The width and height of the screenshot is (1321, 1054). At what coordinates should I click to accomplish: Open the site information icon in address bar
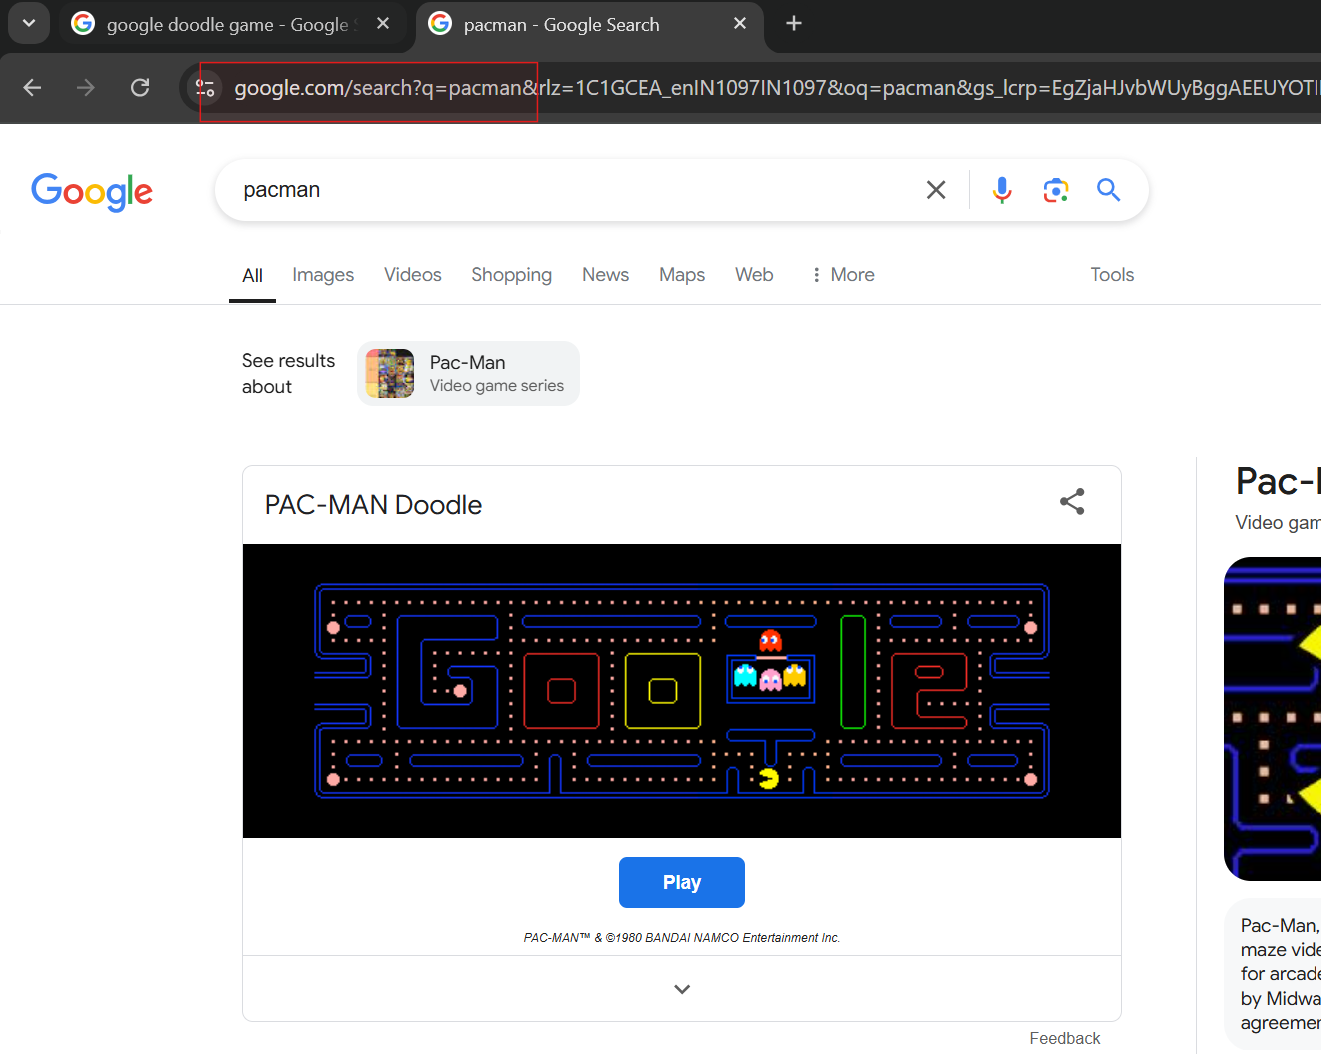(206, 88)
